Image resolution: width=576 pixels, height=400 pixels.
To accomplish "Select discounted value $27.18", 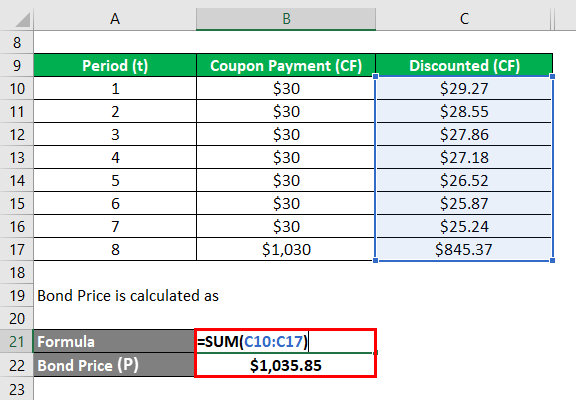I will tap(464, 158).
